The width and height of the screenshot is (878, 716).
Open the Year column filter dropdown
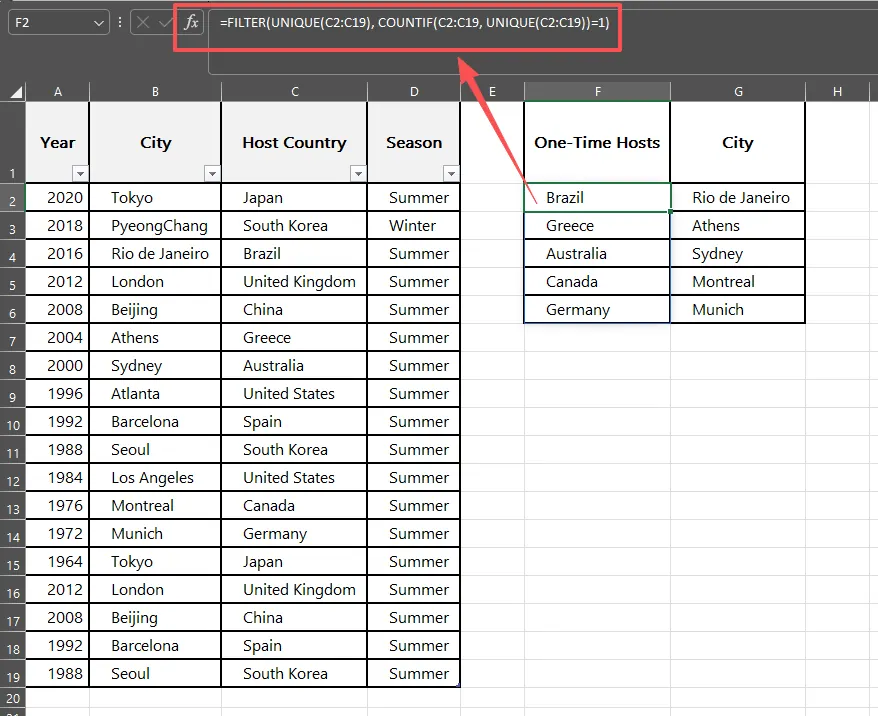[x=80, y=173]
